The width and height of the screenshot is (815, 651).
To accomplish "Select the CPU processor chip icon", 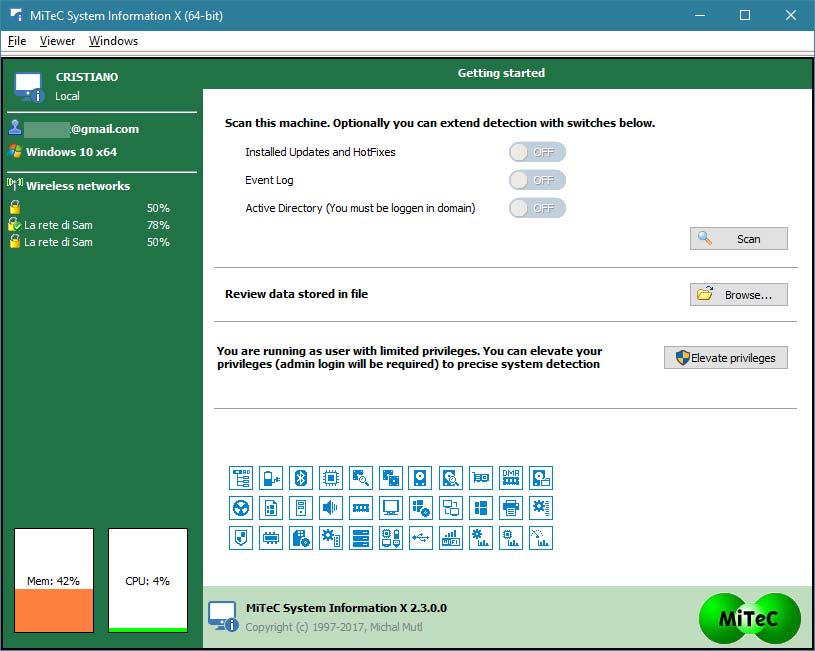I will [x=331, y=478].
